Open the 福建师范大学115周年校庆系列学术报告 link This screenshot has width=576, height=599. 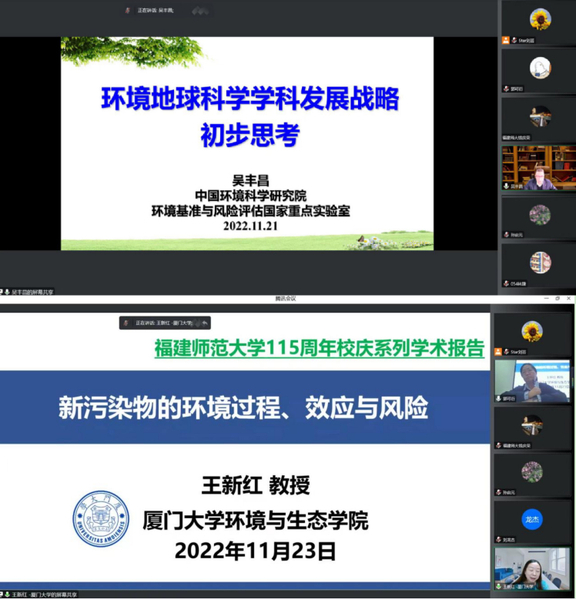[x=319, y=348]
